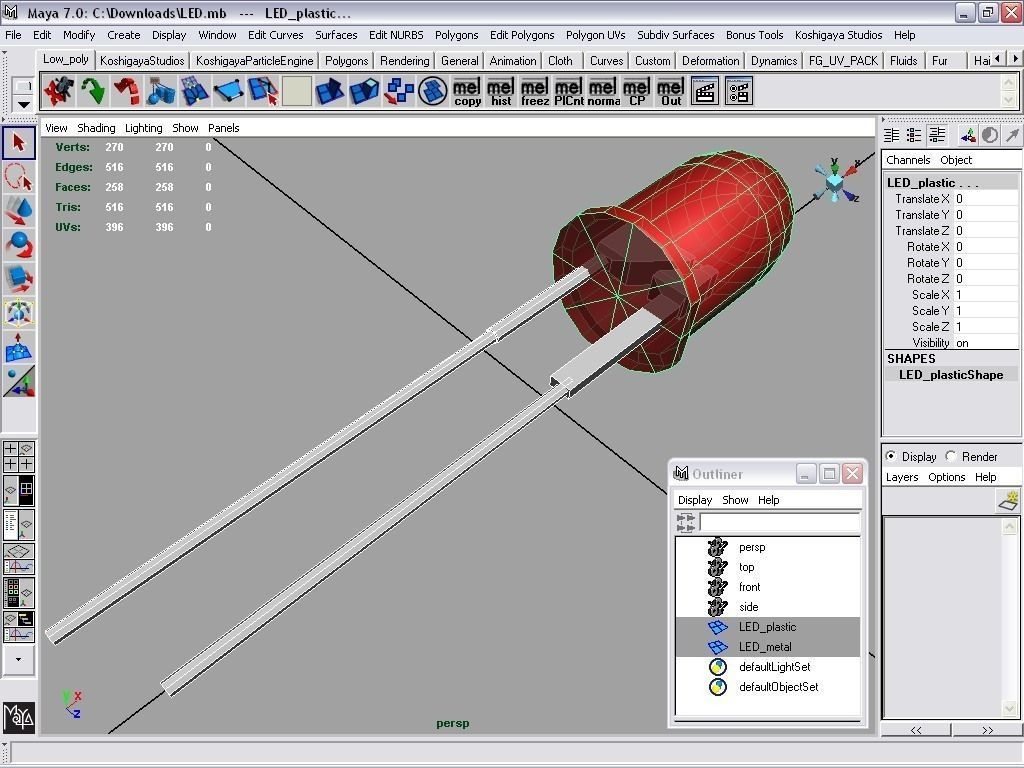Switch to Persp/Dope Sheet/Graph layout icon
Image resolution: width=1024 pixels, height=768 pixels.
coord(18,626)
